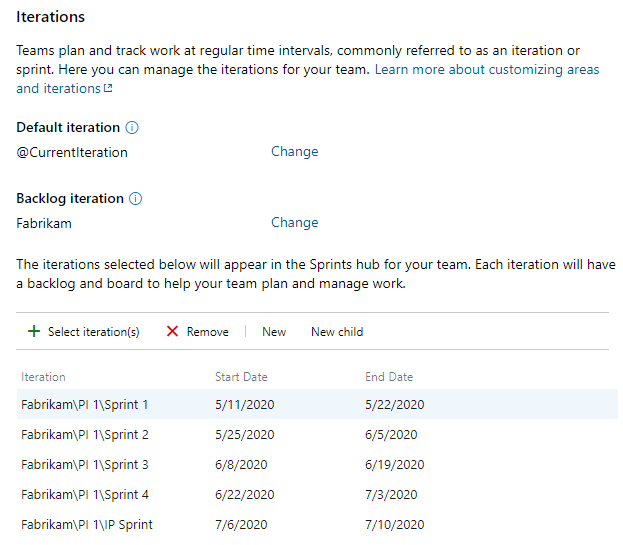Viewport: 623px width, 545px height.
Task: Change the Default iteration setting
Action: [x=294, y=152]
